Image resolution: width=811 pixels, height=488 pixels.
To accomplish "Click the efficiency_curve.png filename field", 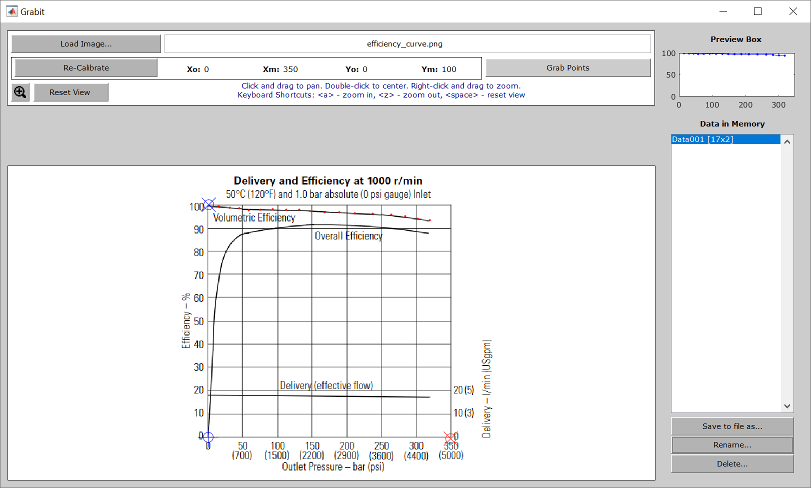I will tap(407, 44).
